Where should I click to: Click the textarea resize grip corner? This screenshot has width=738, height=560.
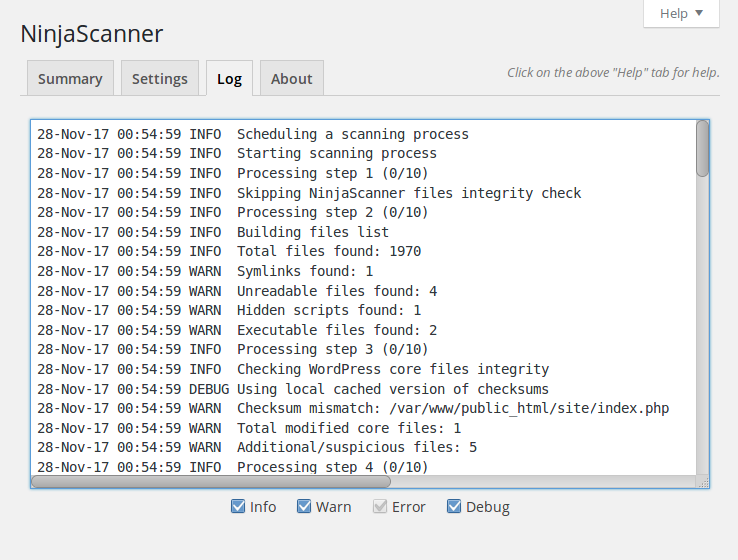703,482
